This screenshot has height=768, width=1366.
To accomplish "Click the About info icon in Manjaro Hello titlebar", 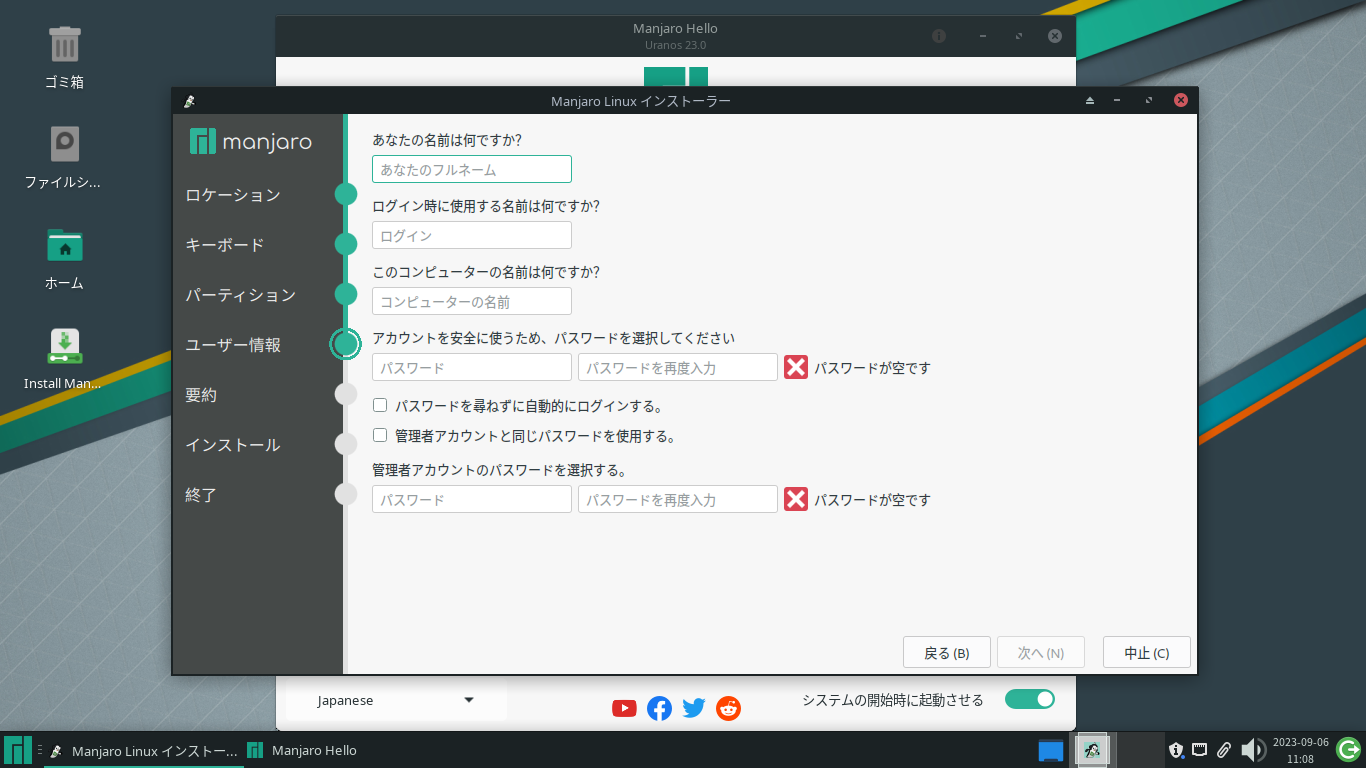I will [939, 36].
